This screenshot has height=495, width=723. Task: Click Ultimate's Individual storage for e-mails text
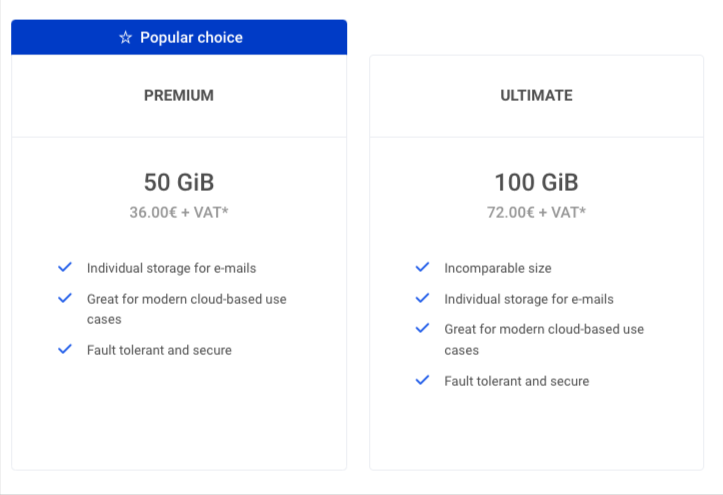tap(529, 299)
